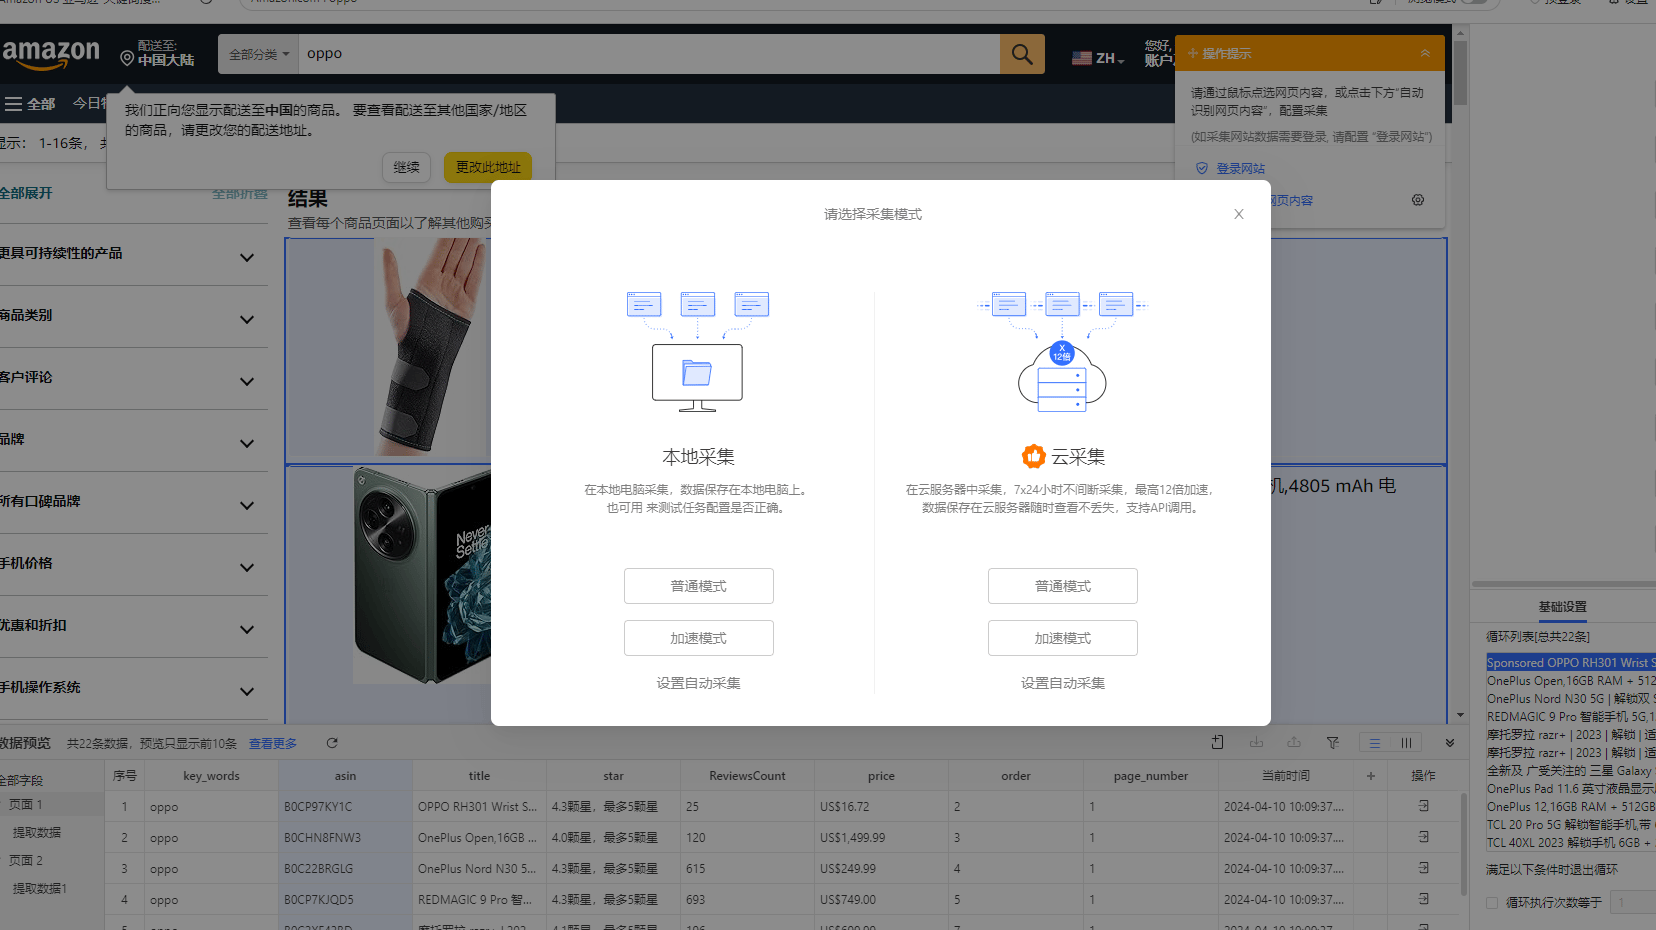Expand the 手机操作系统 filter
Viewport: 1656px width, 930px height.
(247, 691)
